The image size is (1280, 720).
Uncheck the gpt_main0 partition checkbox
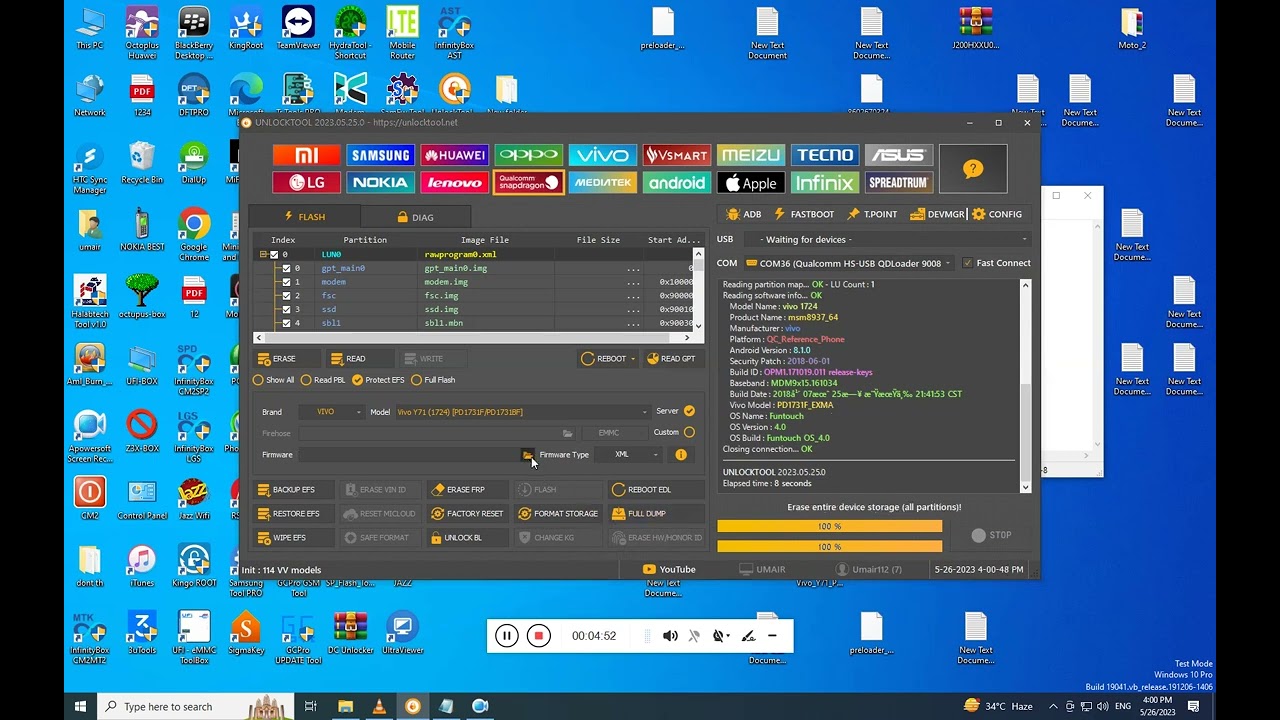click(x=286, y=268)
